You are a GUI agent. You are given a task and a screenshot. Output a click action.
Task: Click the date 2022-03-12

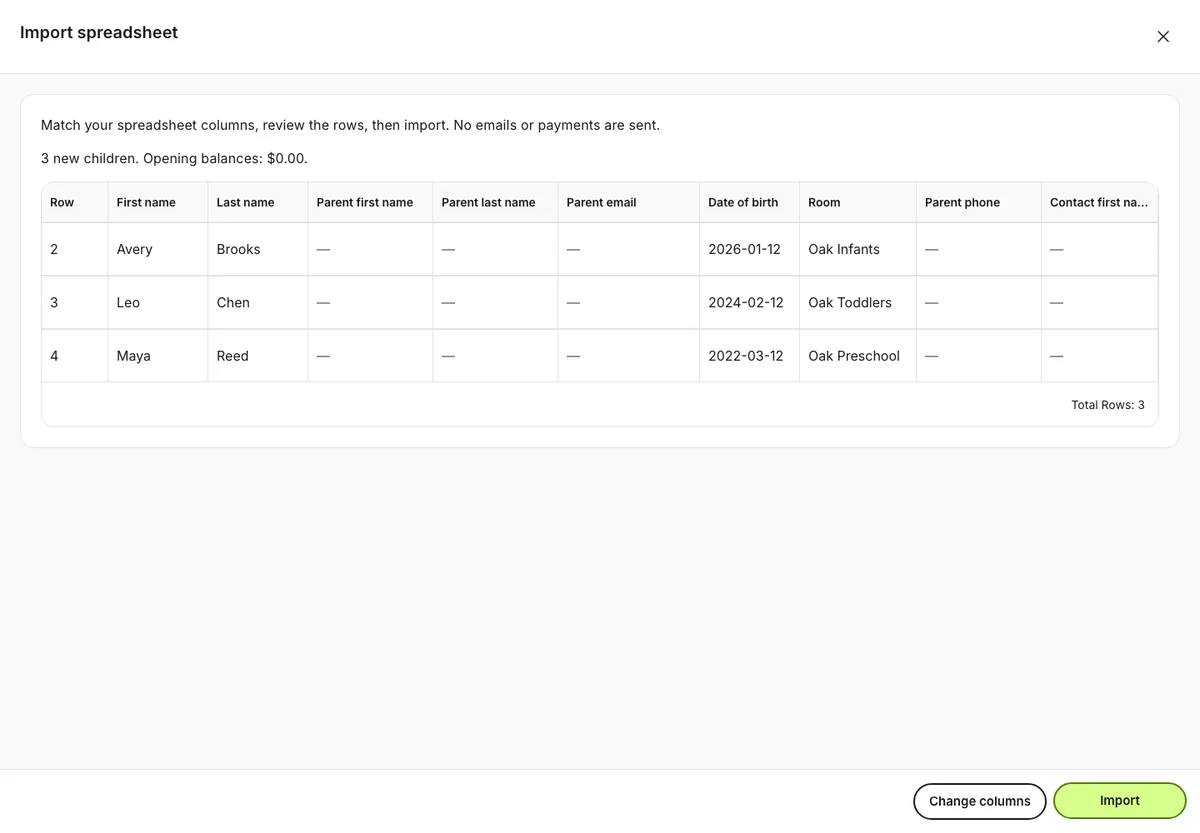pyautogui.click(x=746, y=356)
